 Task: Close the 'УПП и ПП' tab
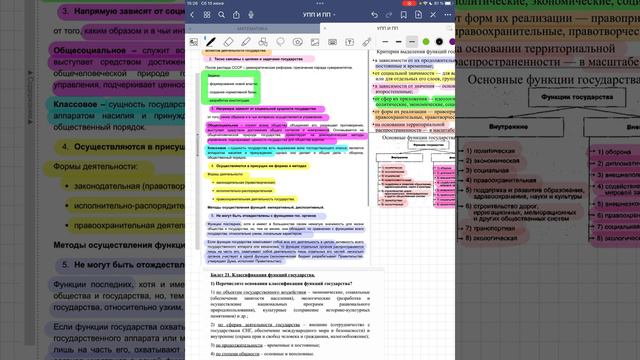click(324, 29)
